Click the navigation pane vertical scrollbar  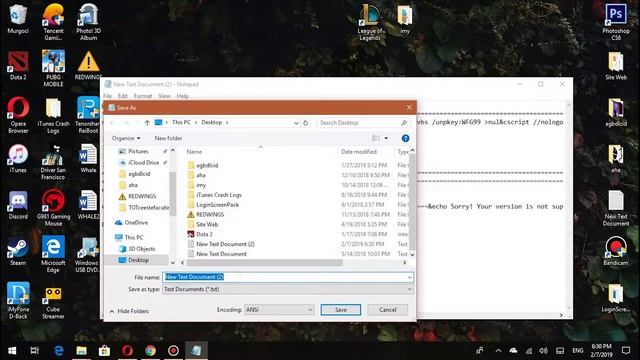(173, 194)
